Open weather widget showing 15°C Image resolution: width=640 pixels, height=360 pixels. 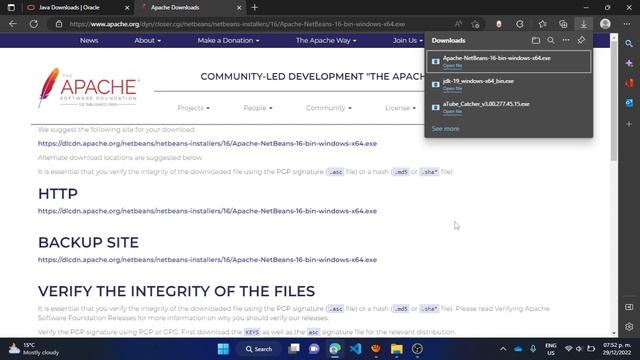(x=34, y=349)
